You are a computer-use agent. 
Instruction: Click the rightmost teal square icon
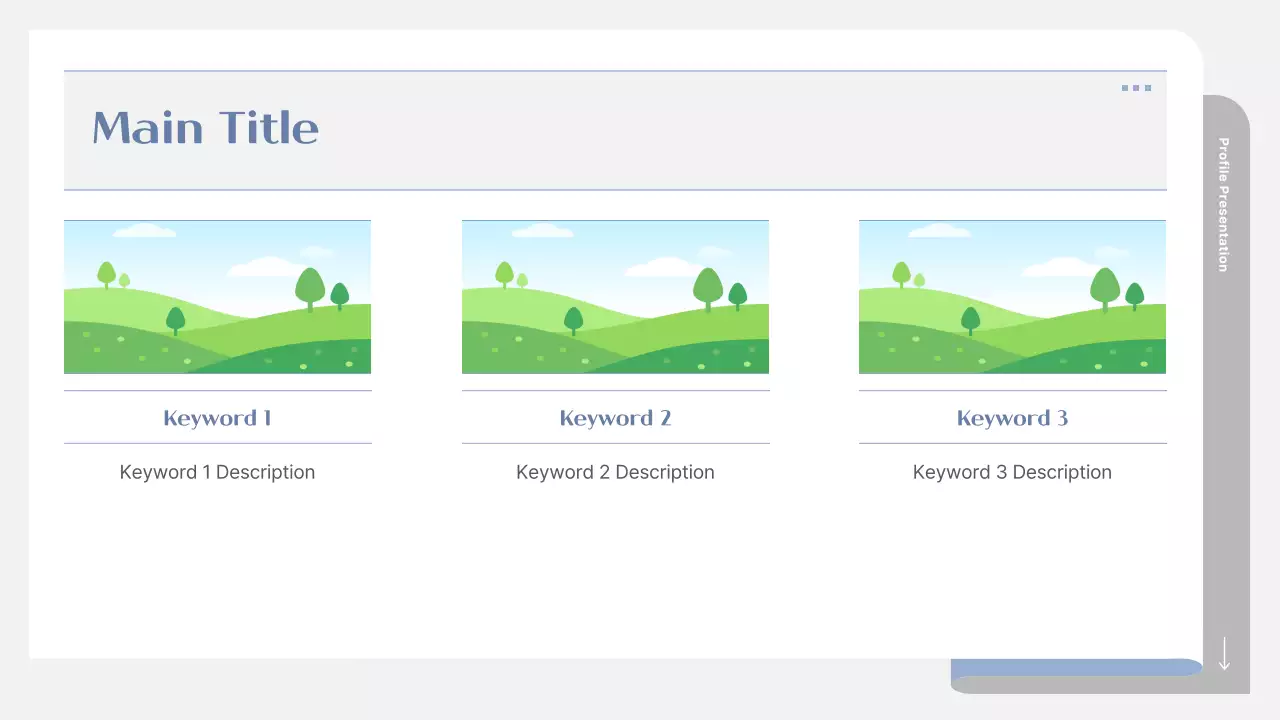coord(1148,88)
